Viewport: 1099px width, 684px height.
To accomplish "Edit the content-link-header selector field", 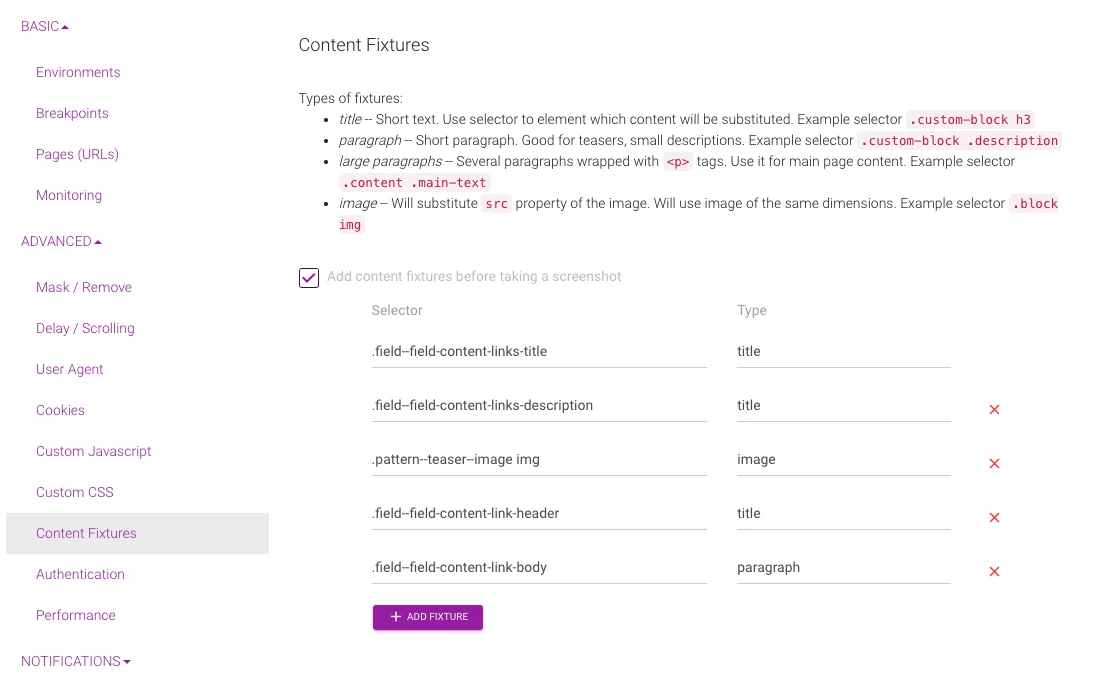I will [x=539, y=514].
